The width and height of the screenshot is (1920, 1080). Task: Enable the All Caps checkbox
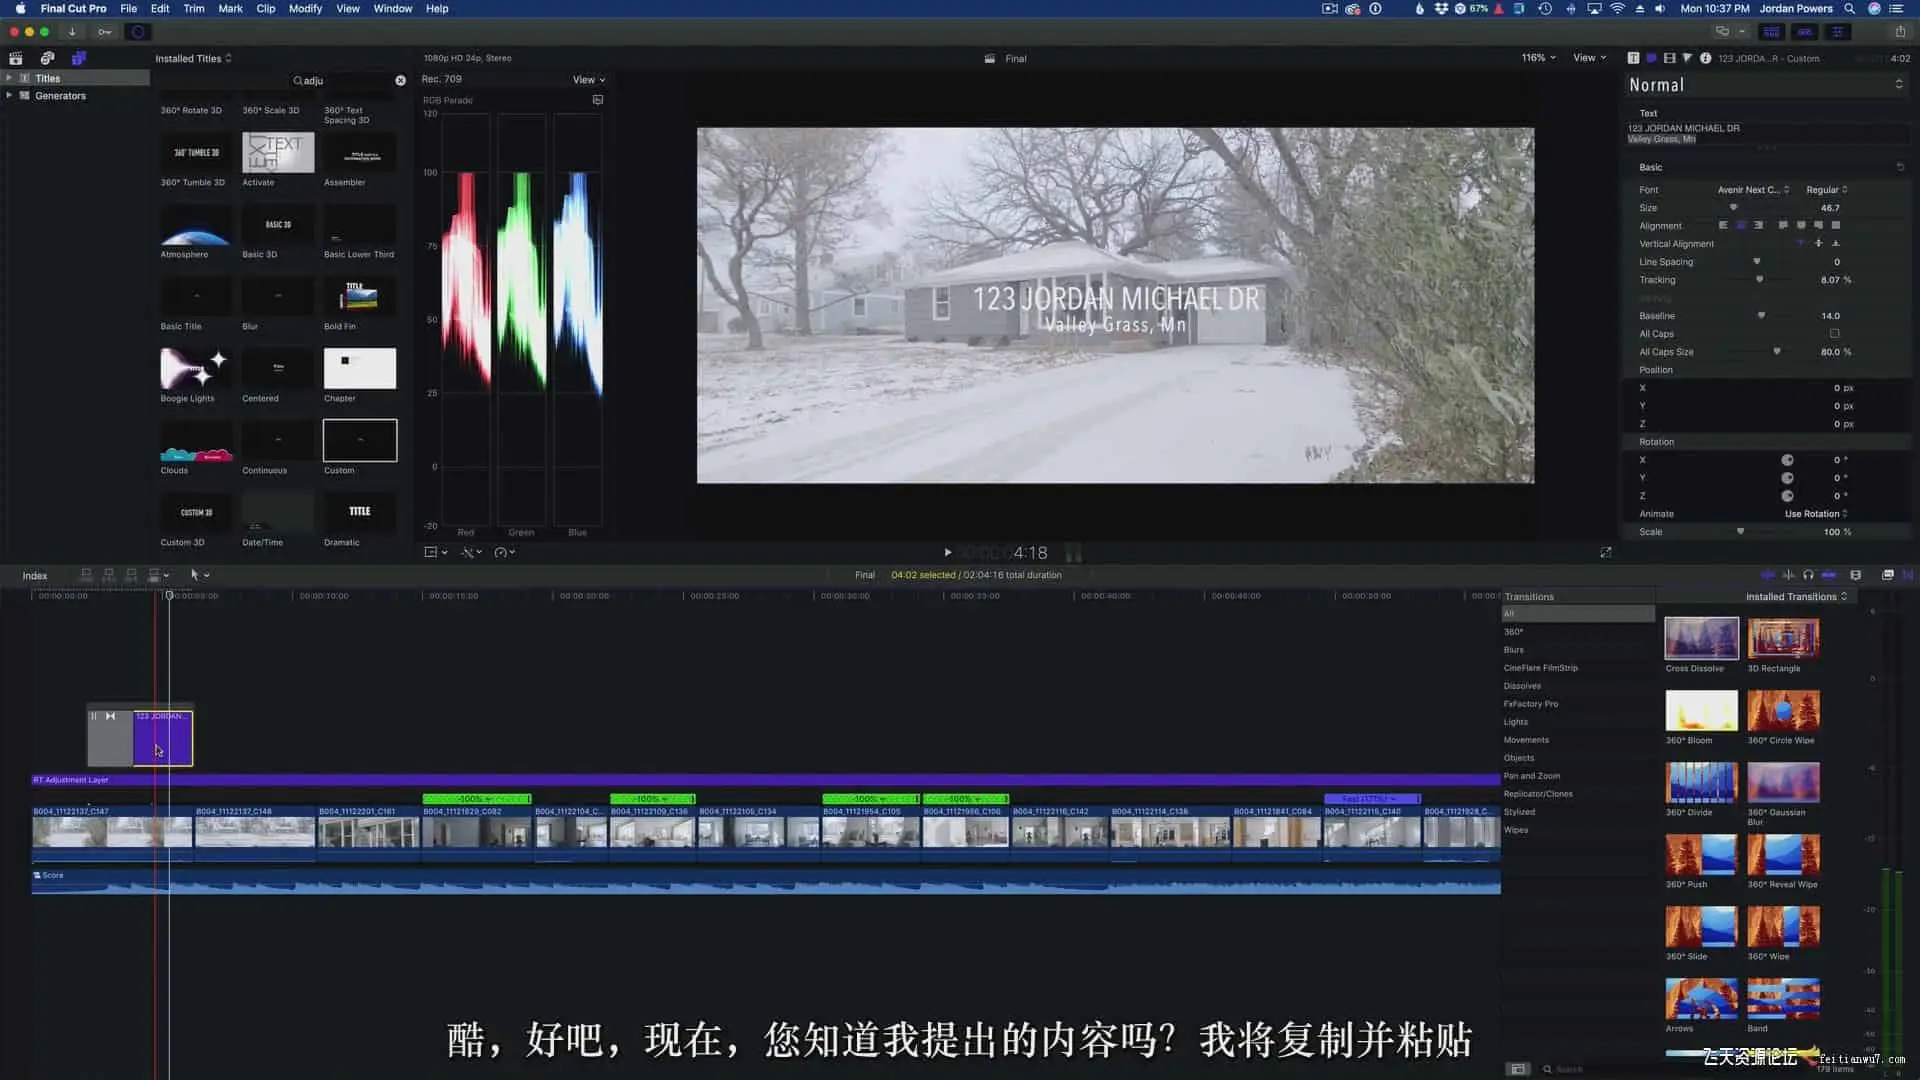1834,334
